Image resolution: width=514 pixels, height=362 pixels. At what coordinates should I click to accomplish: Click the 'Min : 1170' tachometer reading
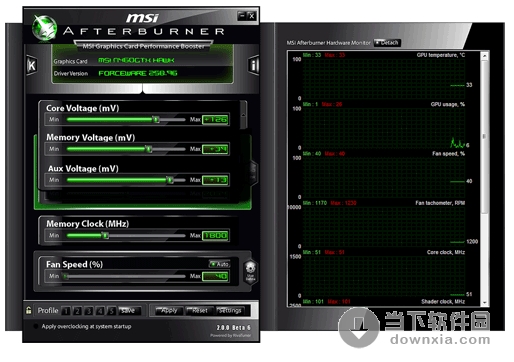click(x=315, y=203)
